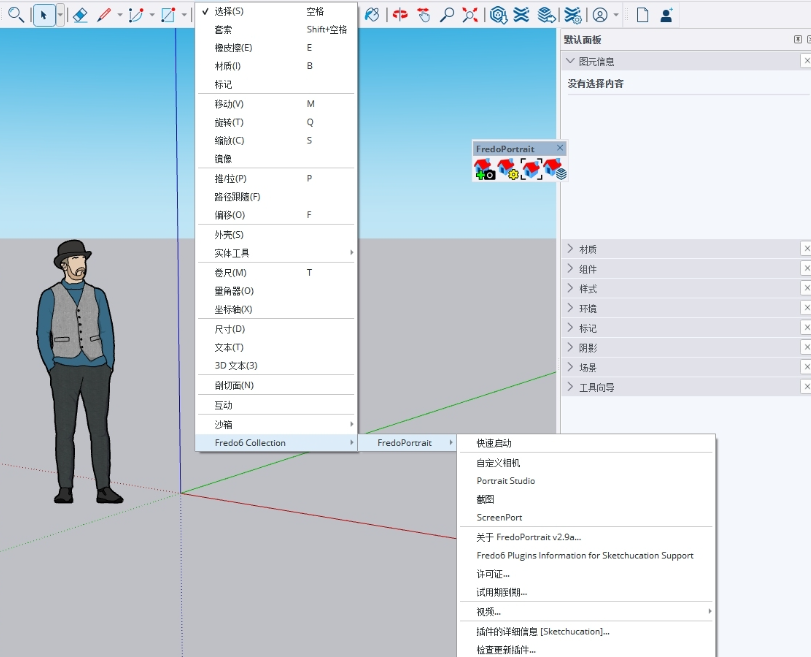Select Portrait Studio from the submenu
This screenshot has width=811, height=657.
pos(506,481)
